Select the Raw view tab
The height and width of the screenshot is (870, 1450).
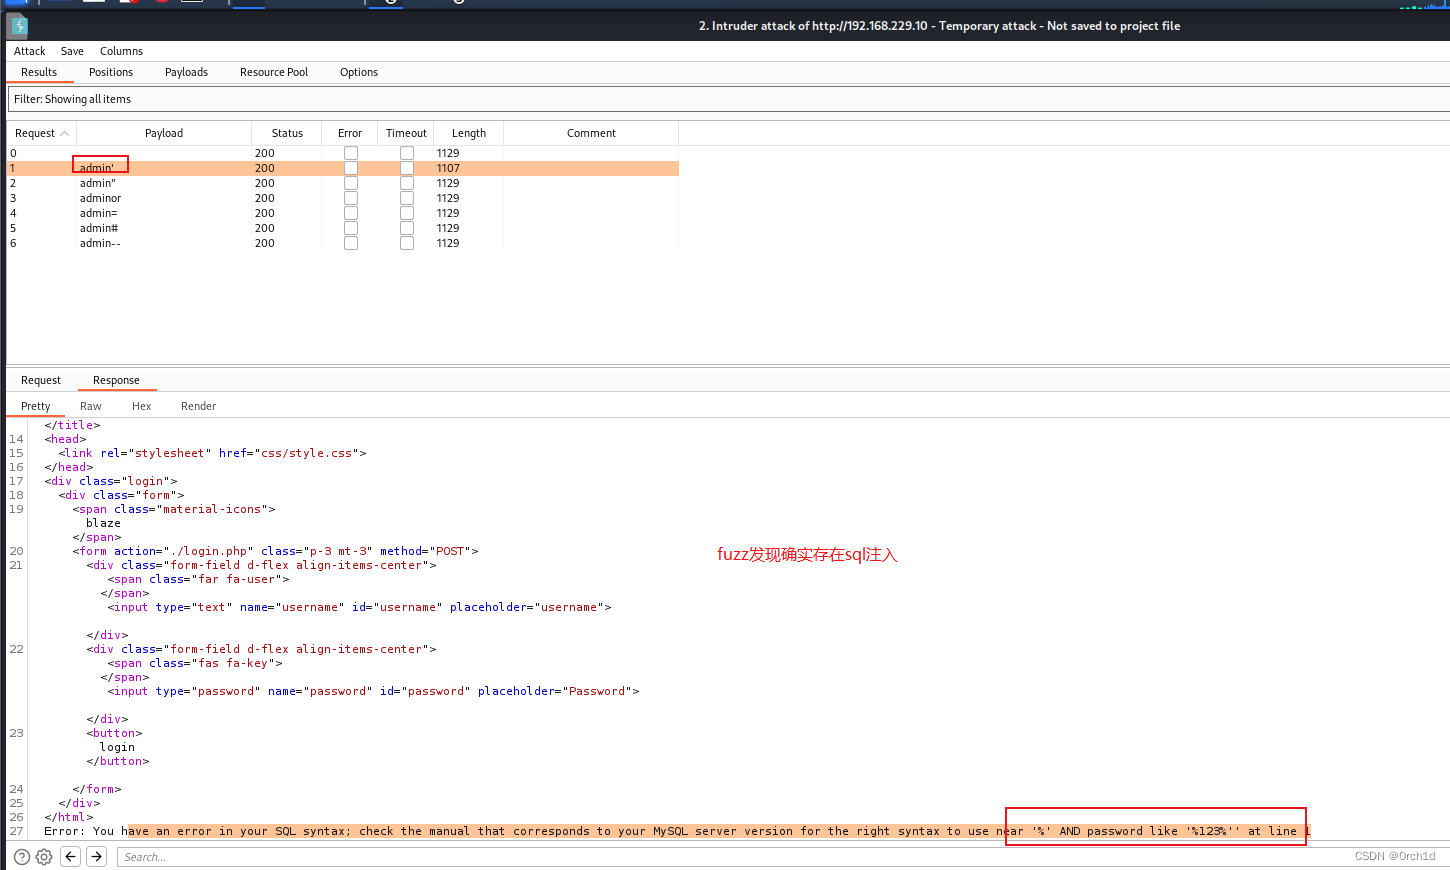(x=91, y=406)
